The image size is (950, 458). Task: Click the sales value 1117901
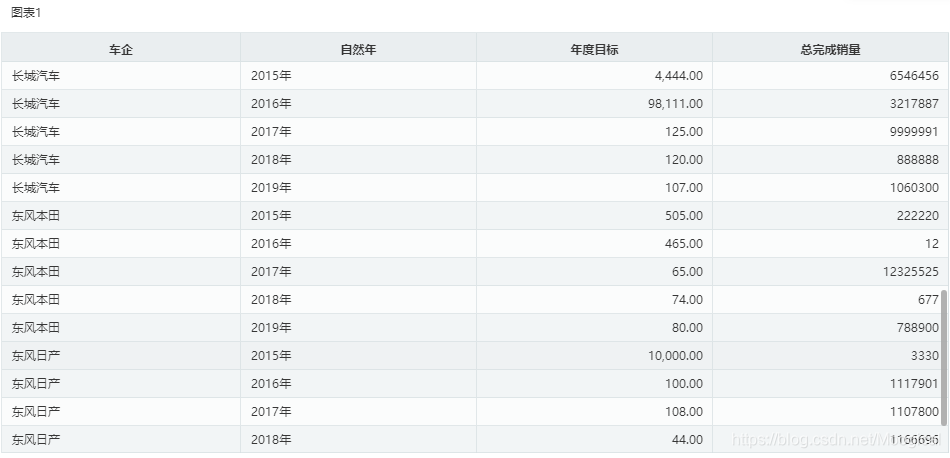pyautogui.click(x=914, y=383)
